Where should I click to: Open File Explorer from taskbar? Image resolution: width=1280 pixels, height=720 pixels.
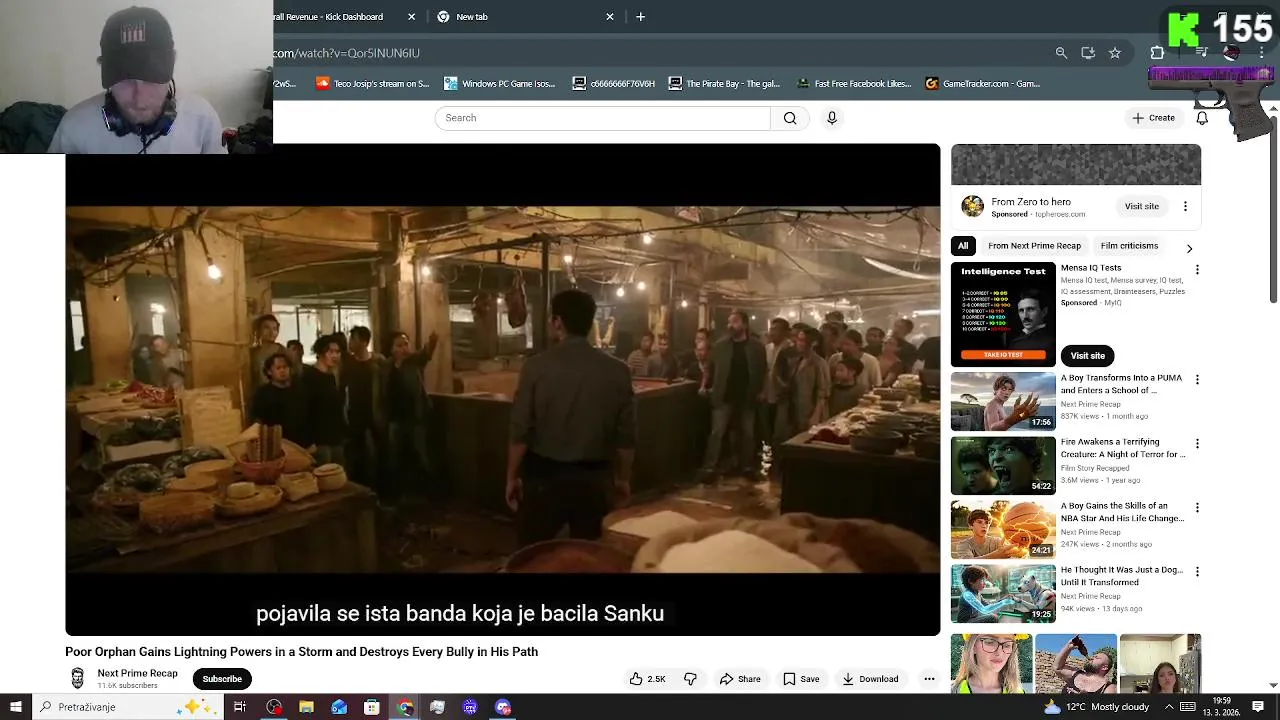click(306, 707)
